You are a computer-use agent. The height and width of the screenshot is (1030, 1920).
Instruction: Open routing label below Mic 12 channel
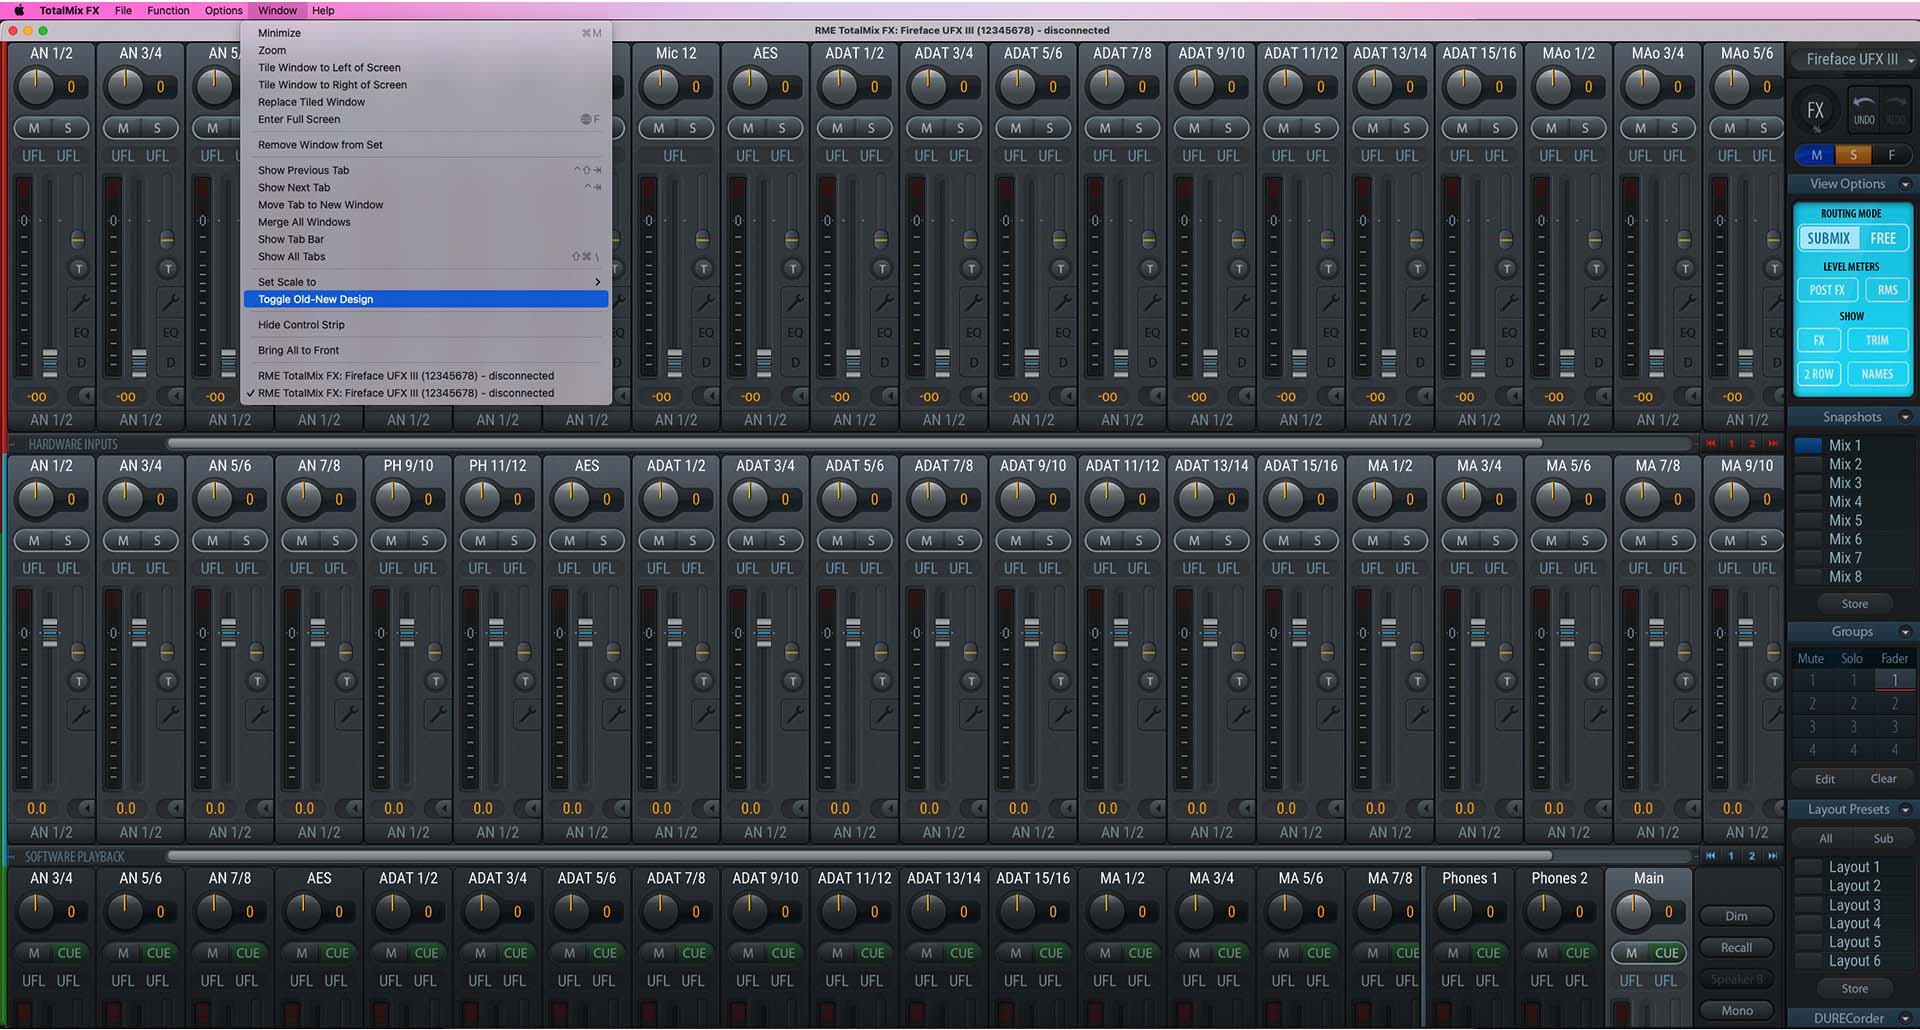click(676, 420)
